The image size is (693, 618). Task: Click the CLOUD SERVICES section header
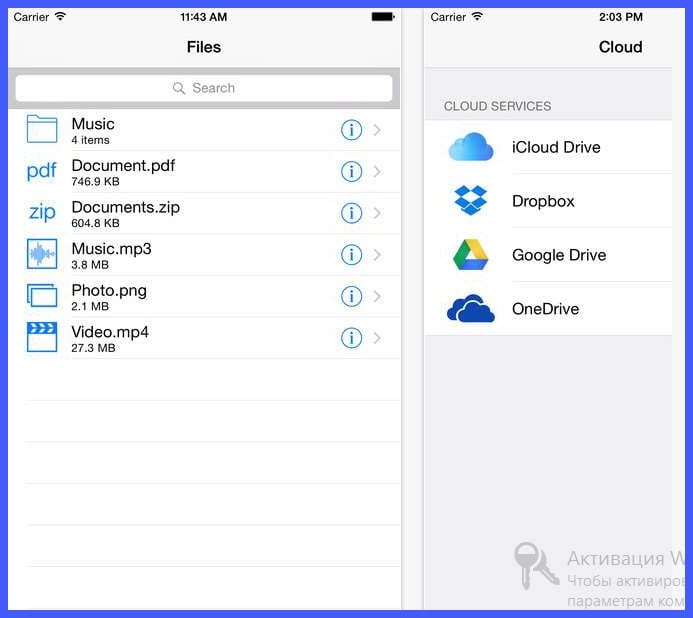pyautogui.click(x=498, y=106)
